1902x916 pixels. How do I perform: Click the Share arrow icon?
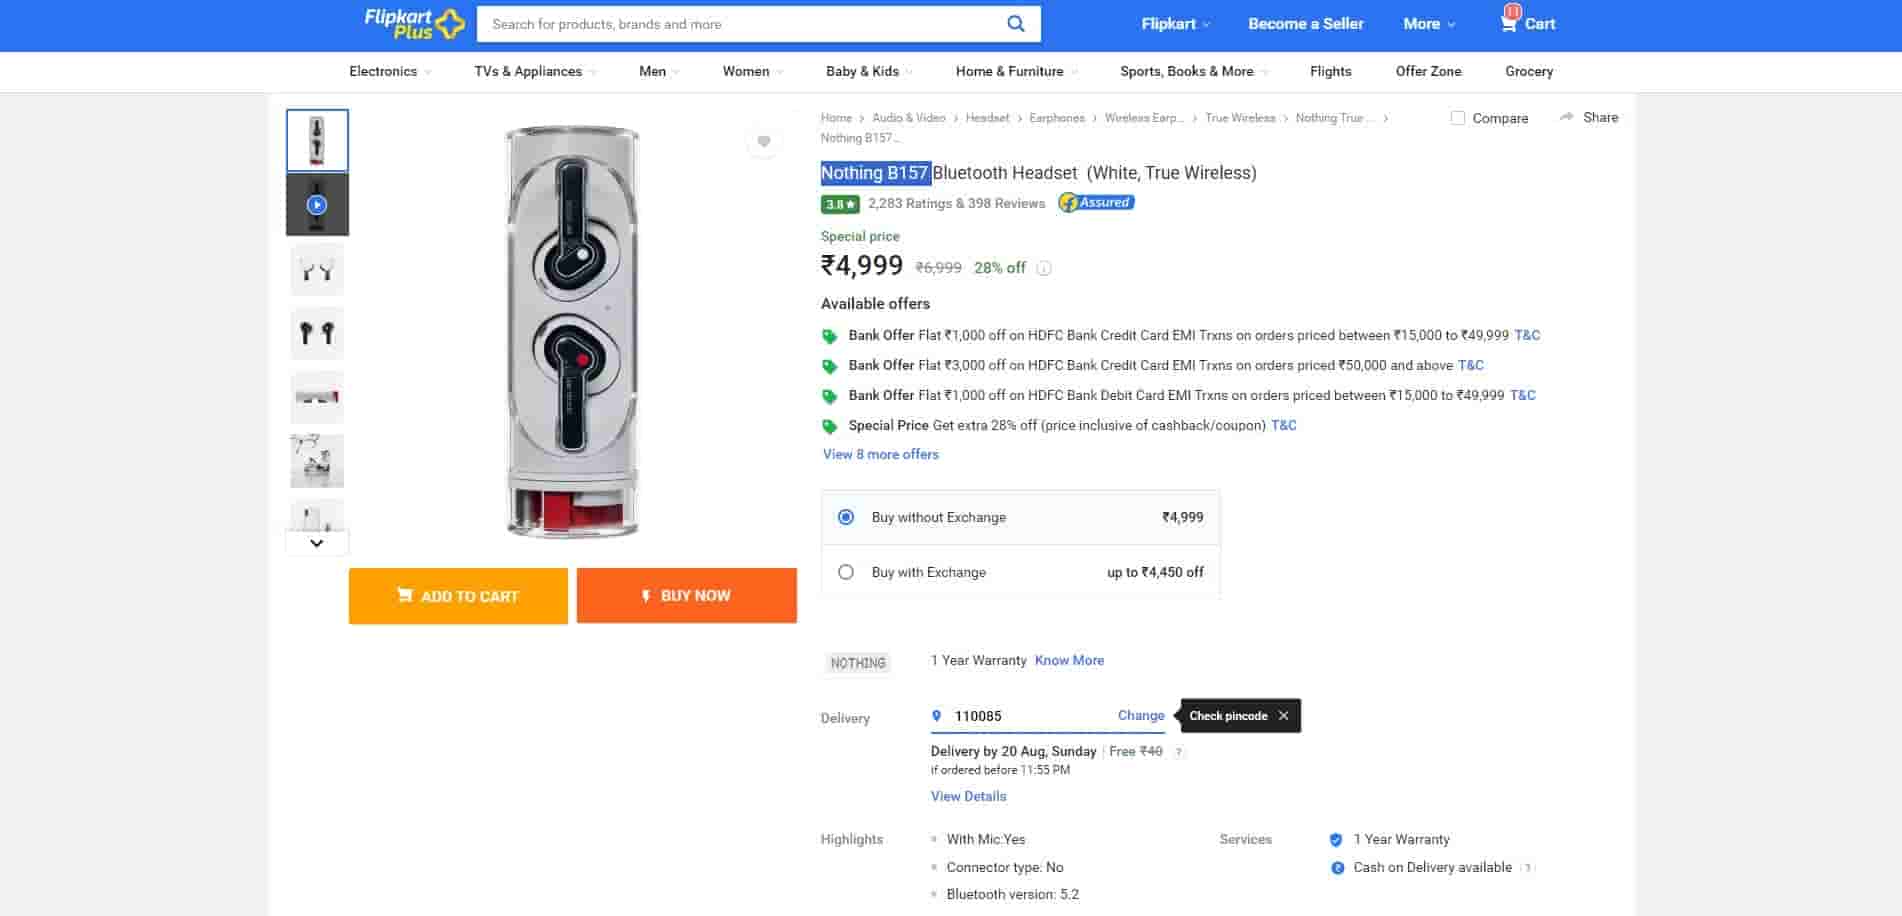click(x=1566, y=117)
